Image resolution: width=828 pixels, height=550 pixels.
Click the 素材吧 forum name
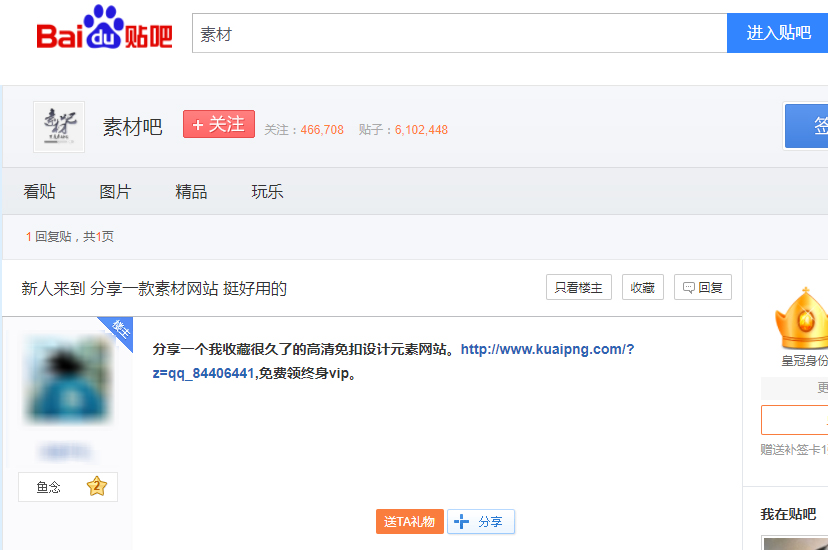click(x=133, y=127)
